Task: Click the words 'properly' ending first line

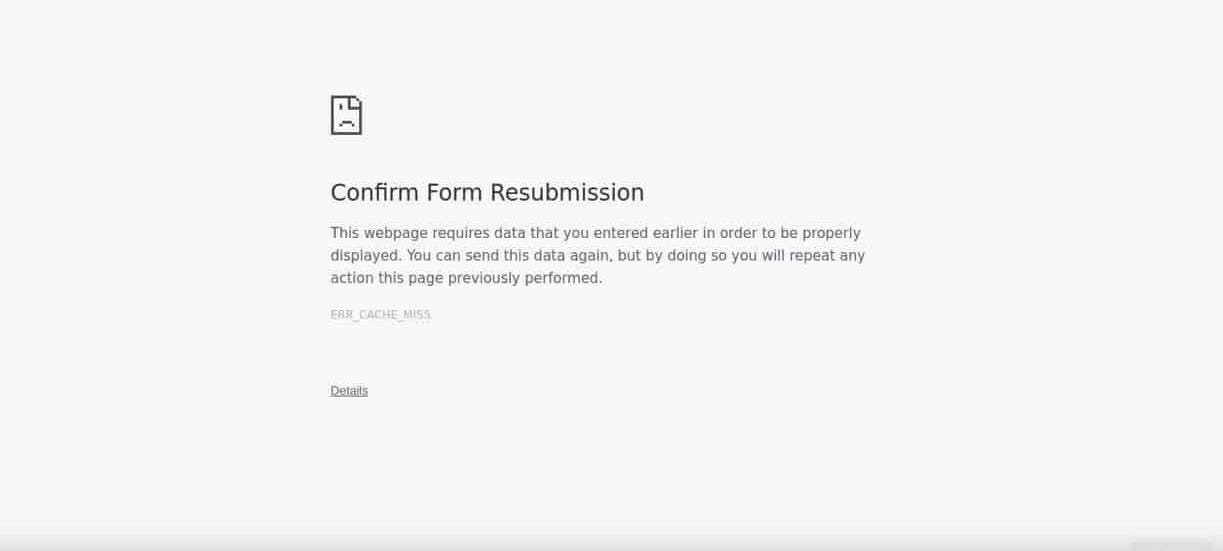Action: 831,233
